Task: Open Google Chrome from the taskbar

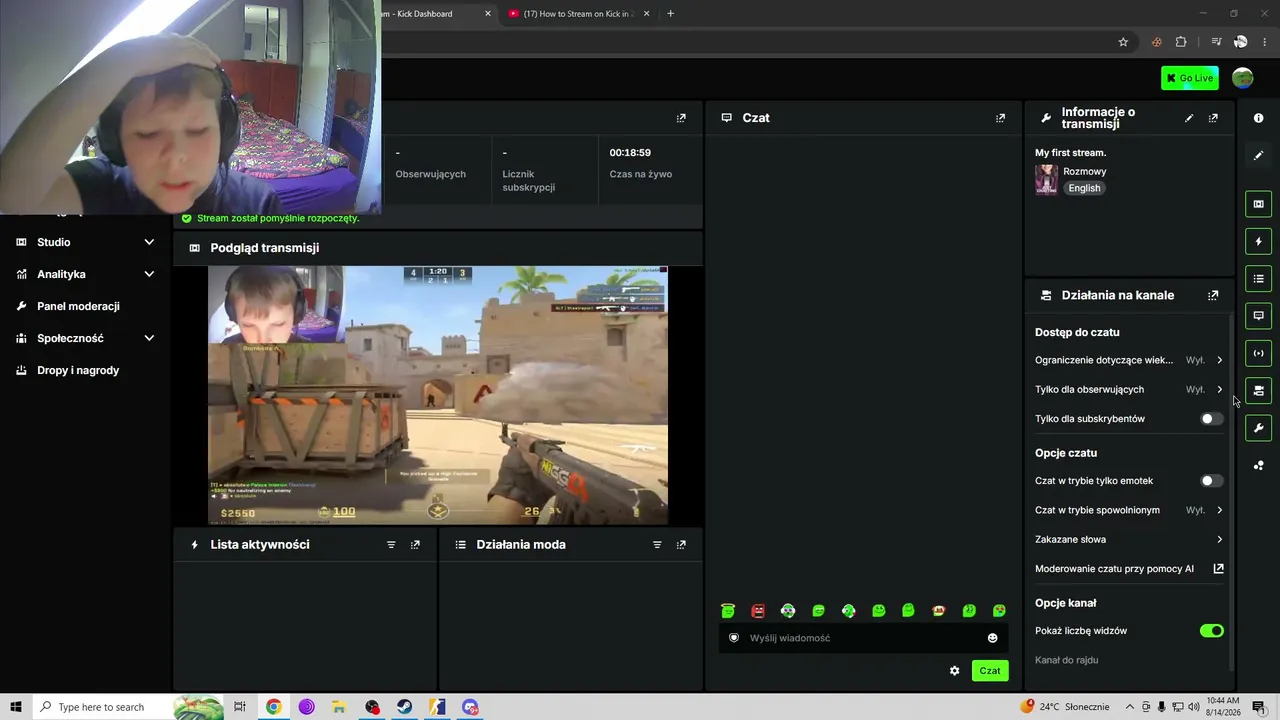Action: [x=273, y=707]
